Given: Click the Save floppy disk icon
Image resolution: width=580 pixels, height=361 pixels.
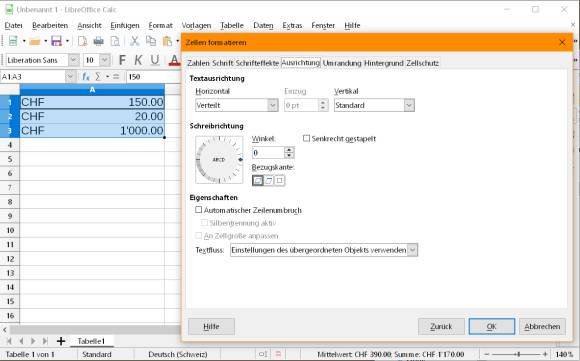Looking at the screenshot, I should pyautogui.click(x=56, y=41).
